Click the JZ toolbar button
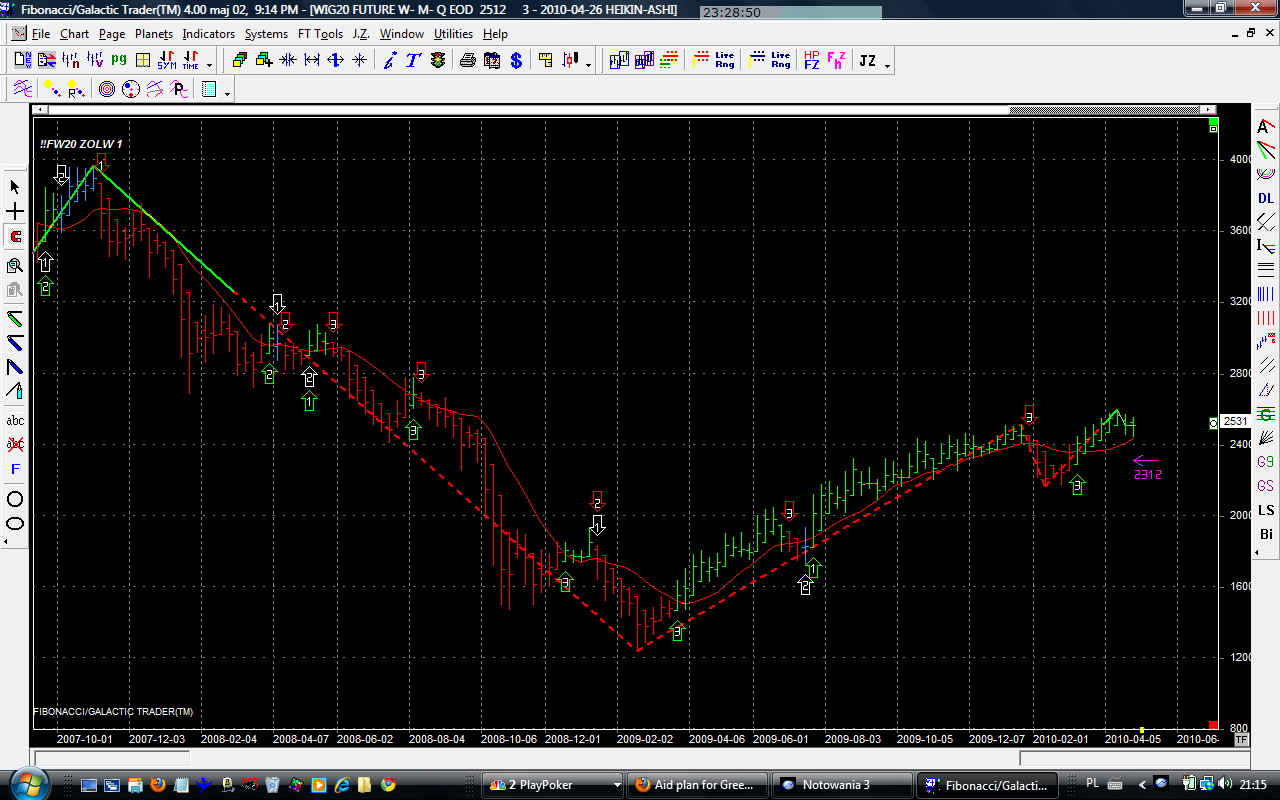 pos(867,61)
